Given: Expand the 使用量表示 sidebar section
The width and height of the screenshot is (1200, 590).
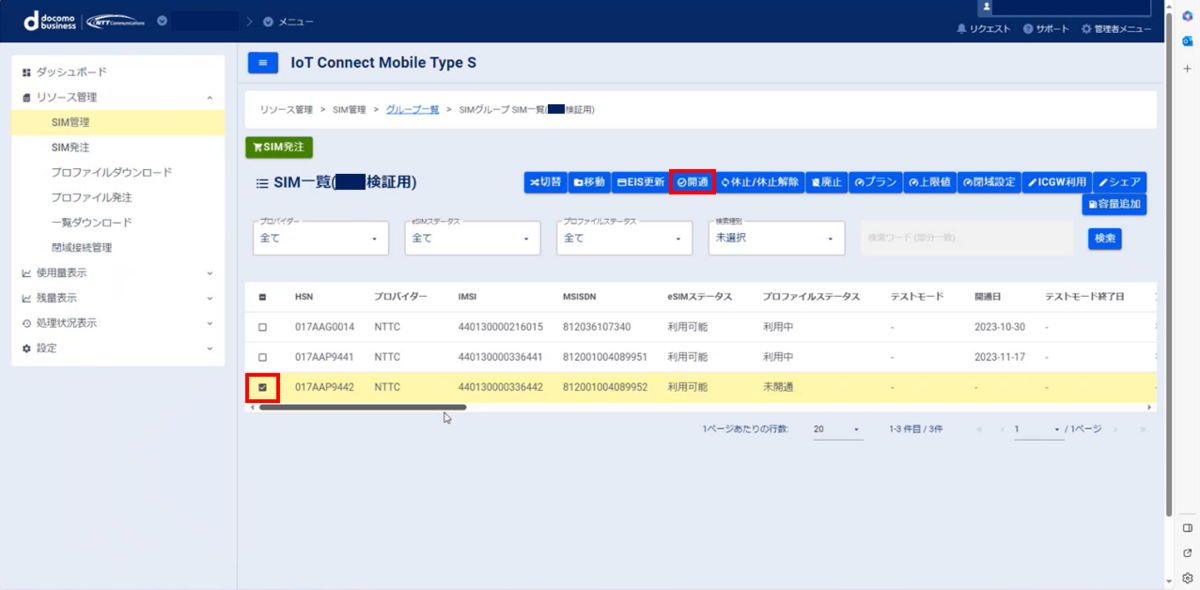Looking at the screenshot, I should click(118, 273).
